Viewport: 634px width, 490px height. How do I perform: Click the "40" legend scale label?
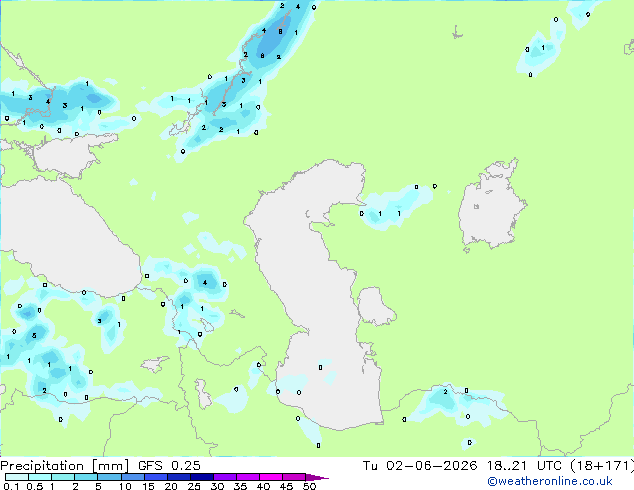coord(263,486)
